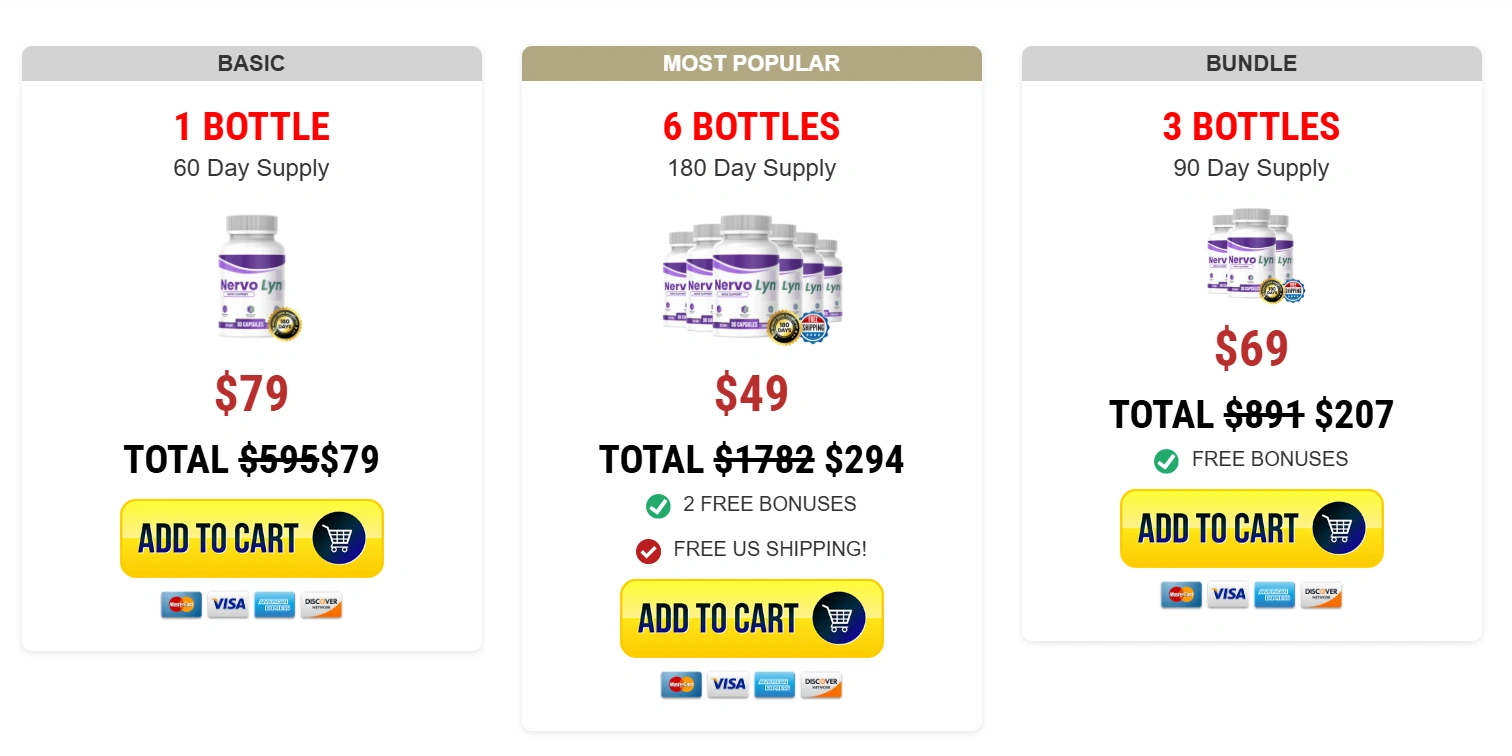
Task: Select the MOST POPULAR header tab
Action: tap(751, 63)
